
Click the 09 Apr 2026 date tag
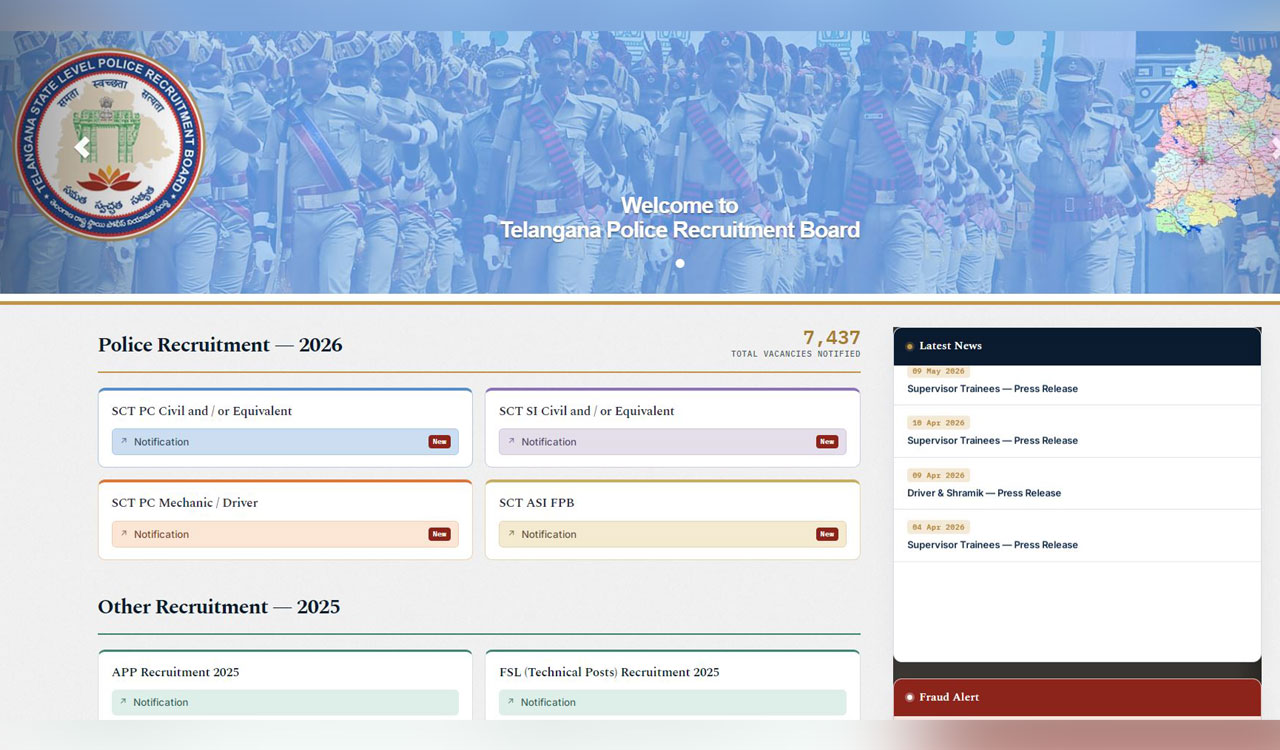pyautogui.click(x=938, y=475)
